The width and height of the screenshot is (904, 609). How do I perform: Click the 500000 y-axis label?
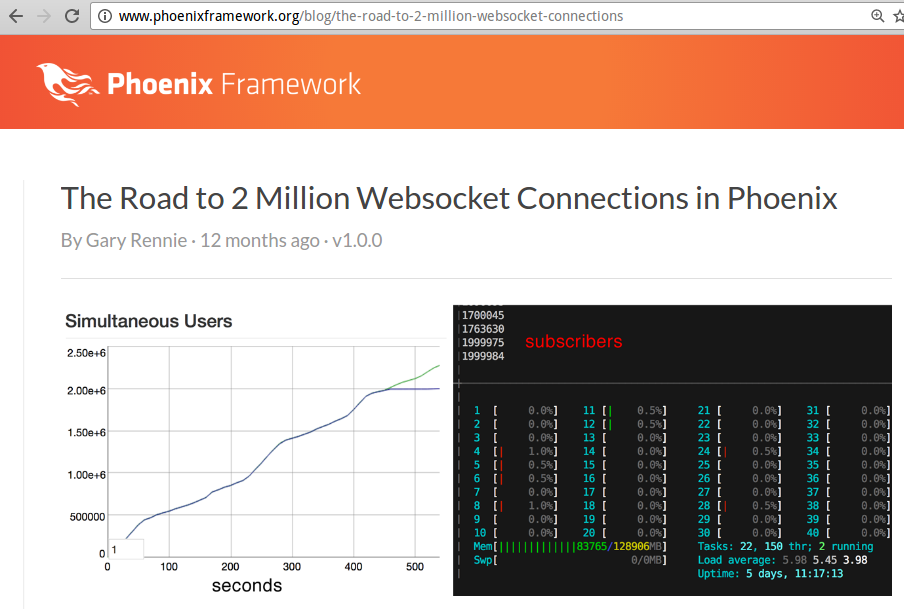point(88,517)
